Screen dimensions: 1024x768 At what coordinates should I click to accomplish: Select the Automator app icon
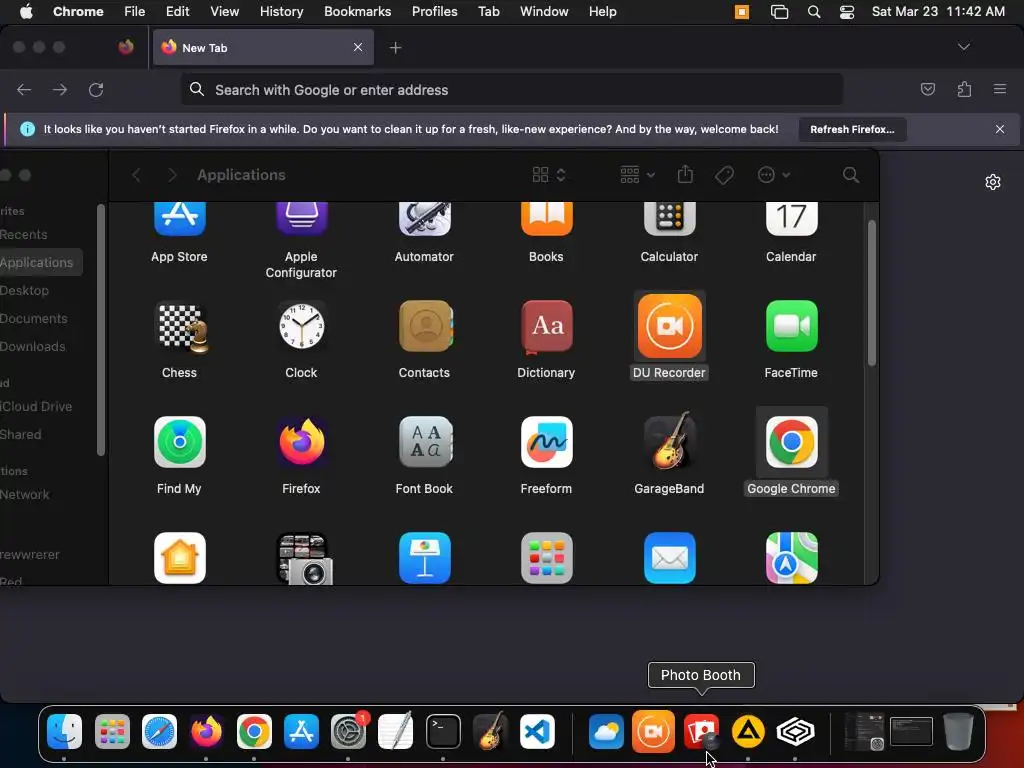[424, 219]
